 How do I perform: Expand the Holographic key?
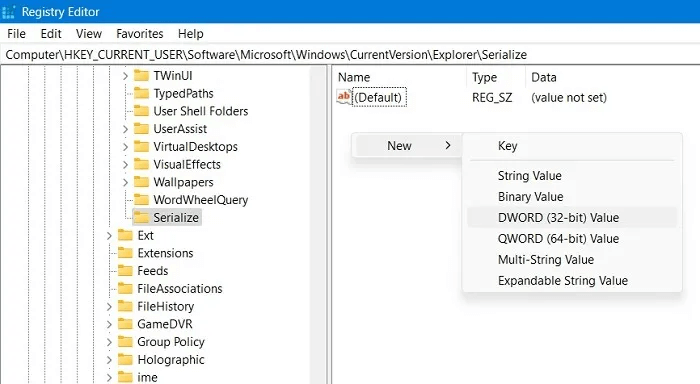click(x=109, y=360)
